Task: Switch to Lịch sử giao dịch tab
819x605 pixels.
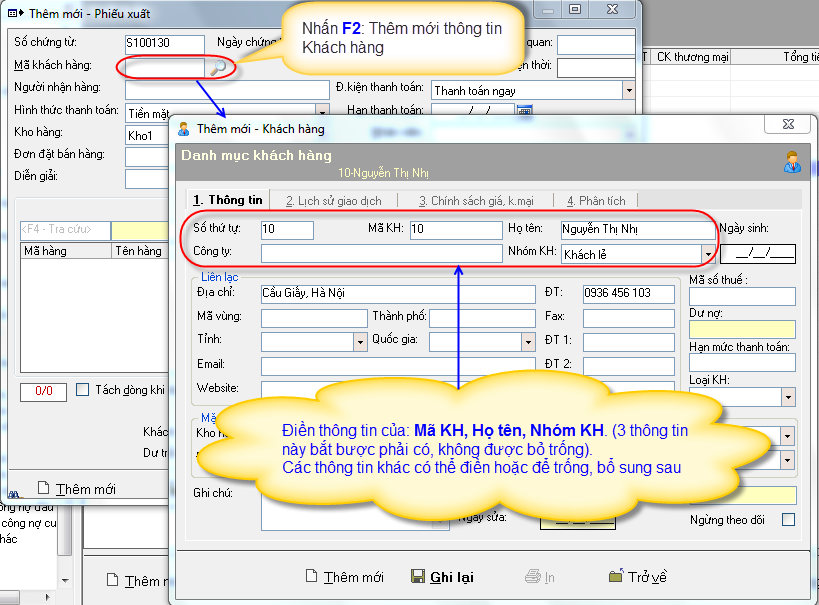Action: coord(332,200)
